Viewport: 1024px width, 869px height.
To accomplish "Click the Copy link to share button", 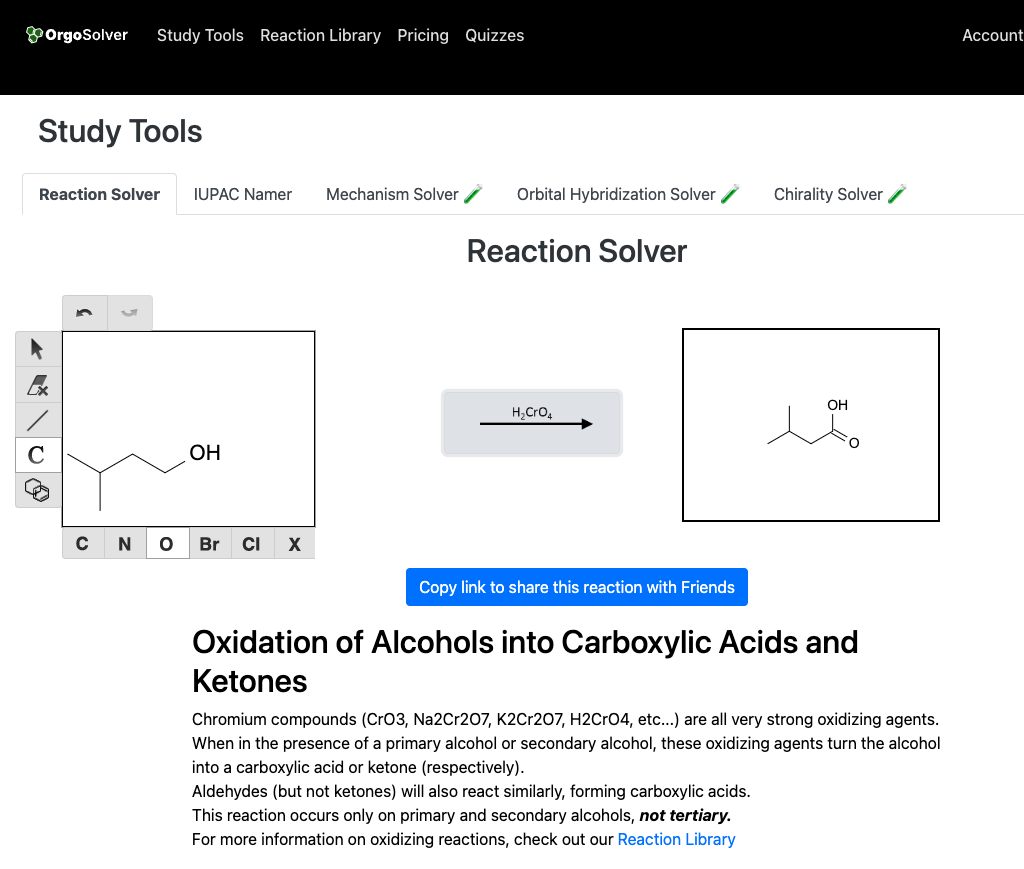I will click(x=576, y=587).
